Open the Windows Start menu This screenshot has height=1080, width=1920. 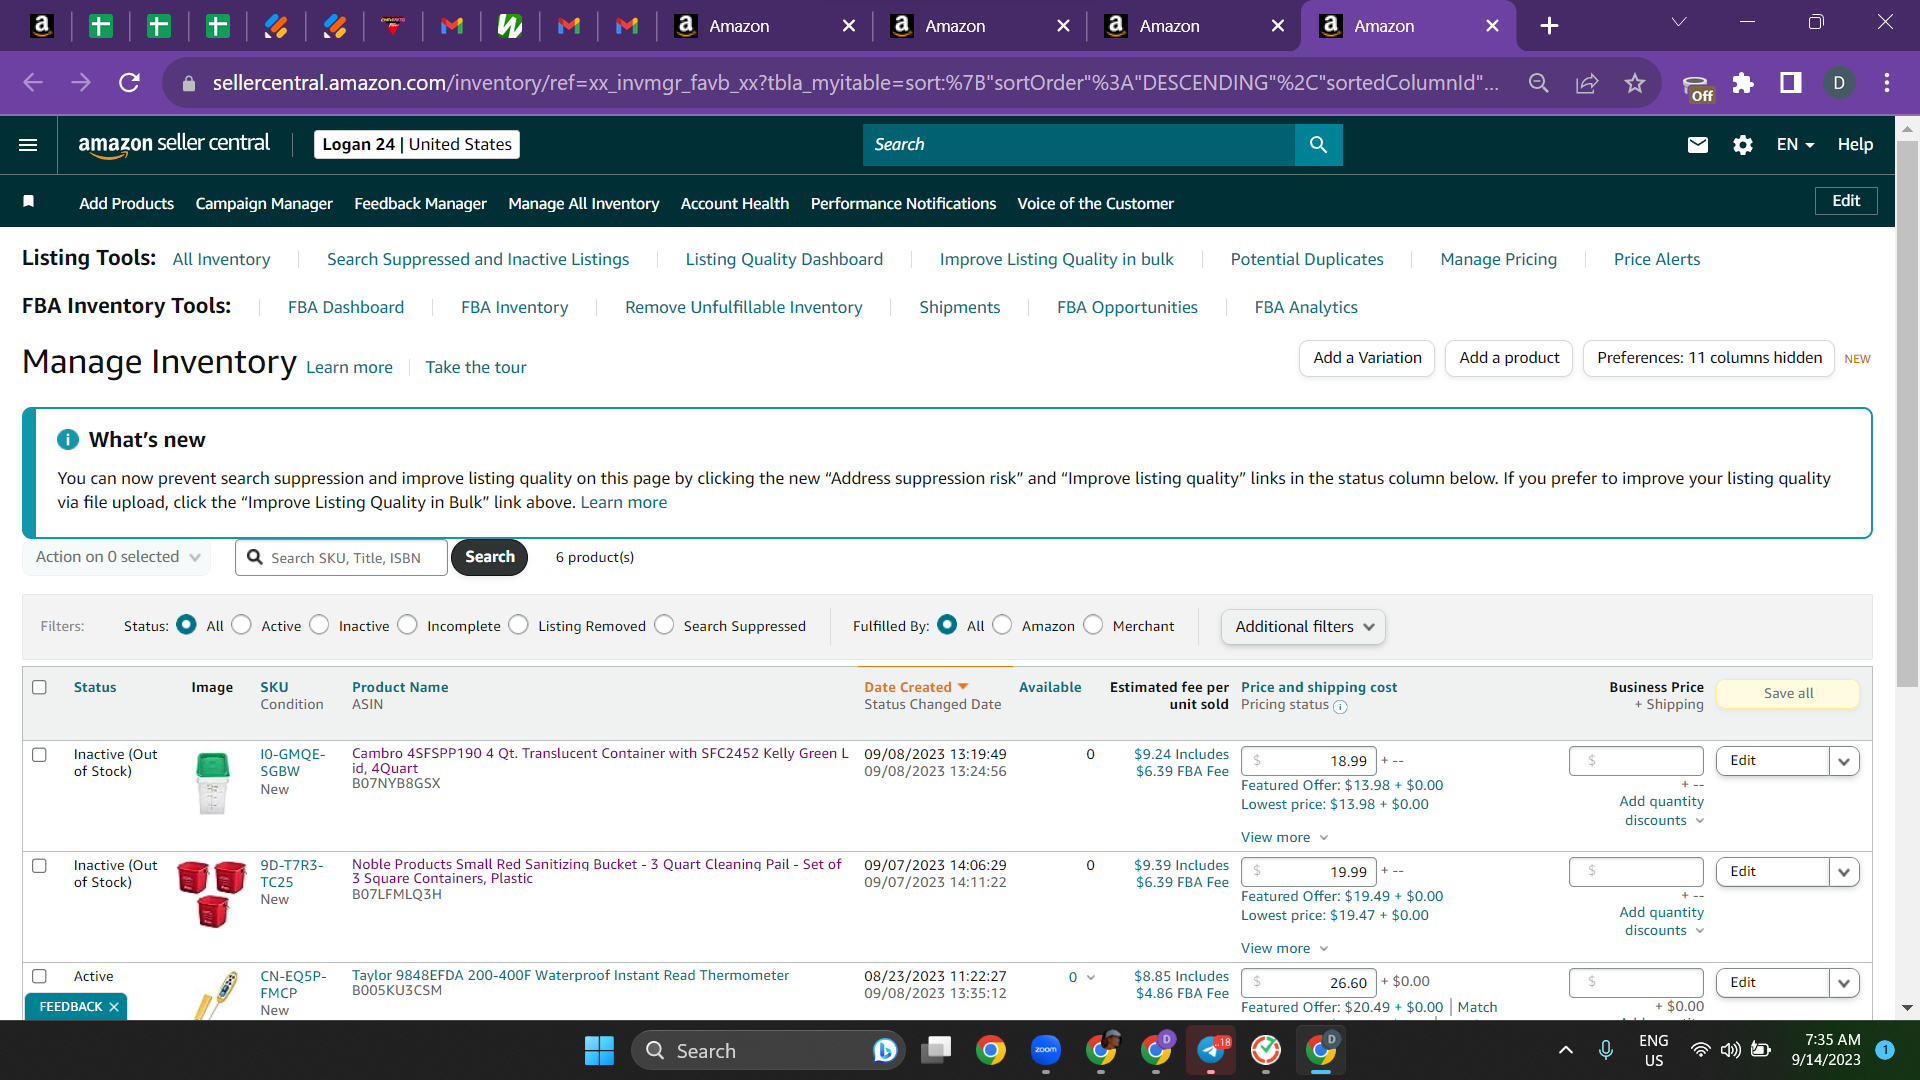[x=599, y=1050]
